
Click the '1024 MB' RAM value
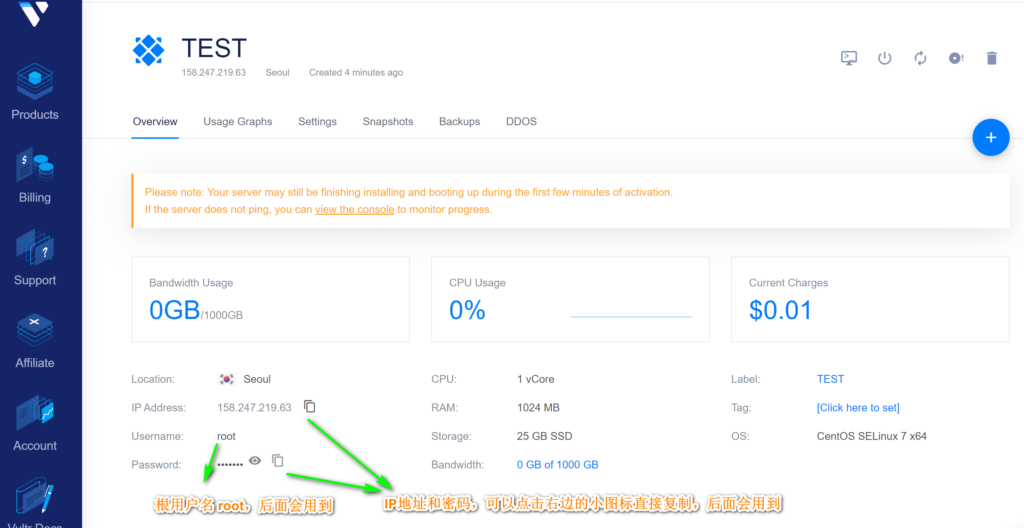(x=538, y=408)
